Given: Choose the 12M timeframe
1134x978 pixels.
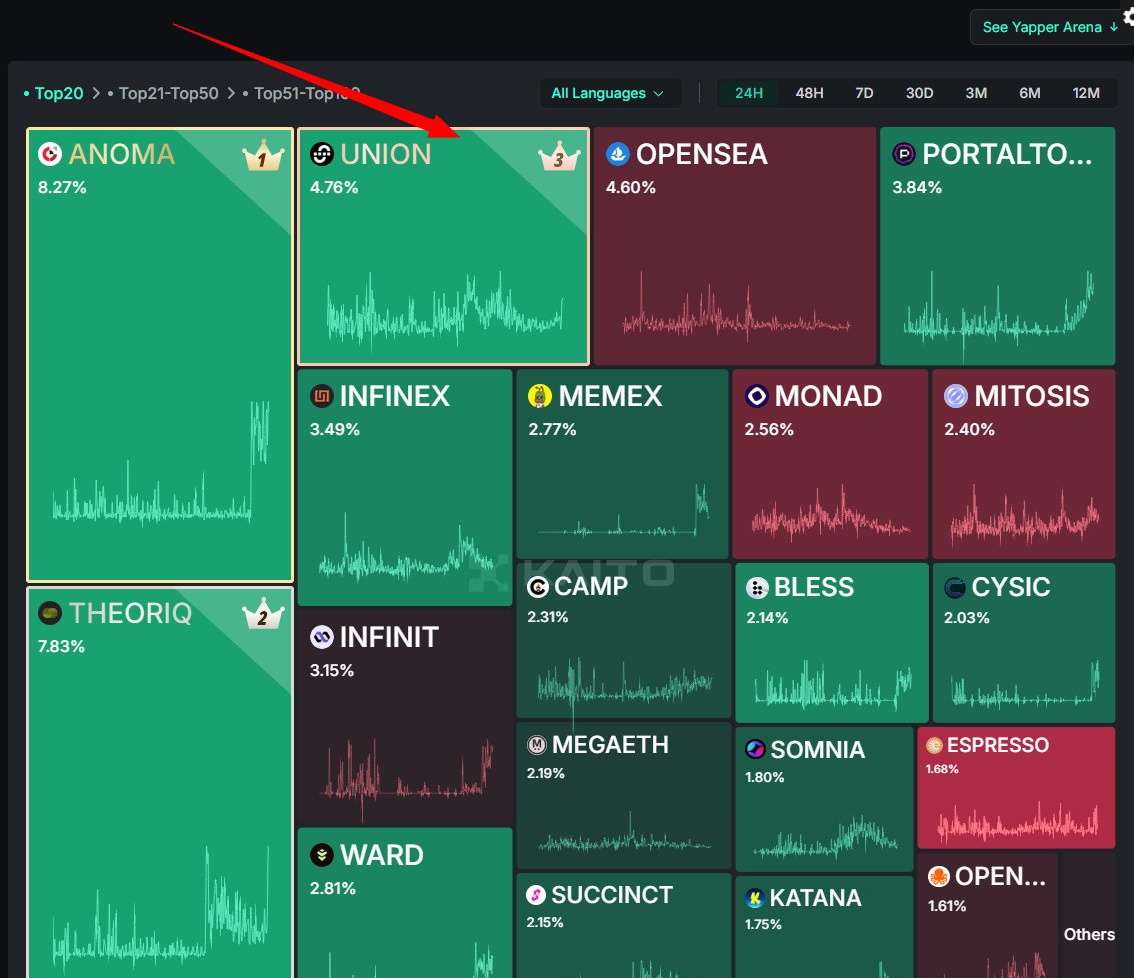Looking at the screenshot, I should (x=1086, y=93).
